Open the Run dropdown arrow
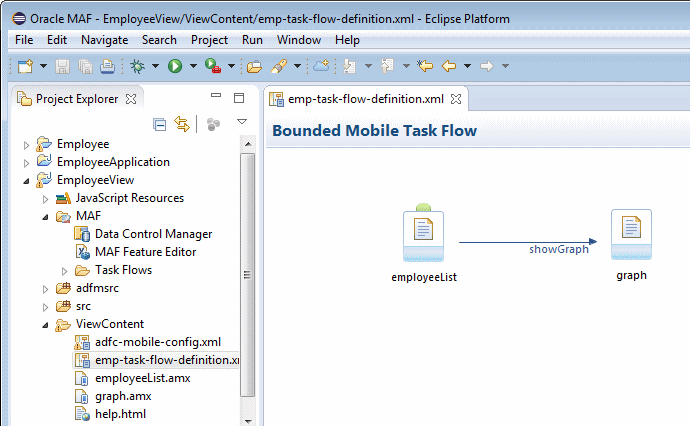Image resolution: width=690 pixels, height=426 pixels. [x=193, y=66]
